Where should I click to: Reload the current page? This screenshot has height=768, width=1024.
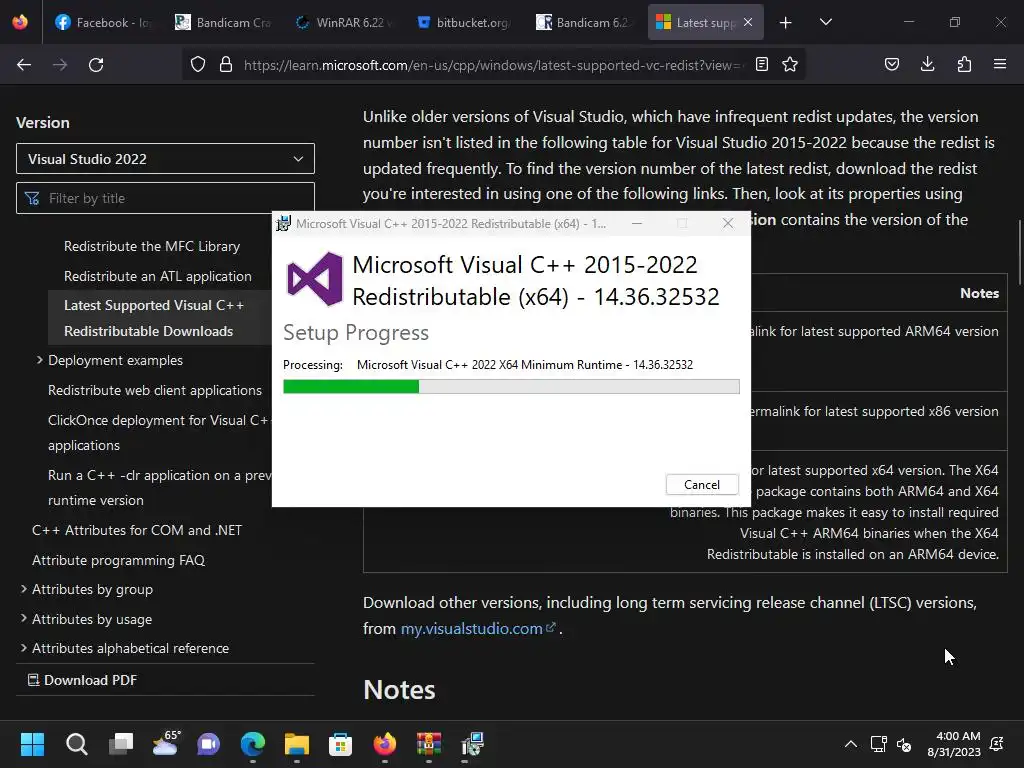pyautogui.click(x=96, y=65)
